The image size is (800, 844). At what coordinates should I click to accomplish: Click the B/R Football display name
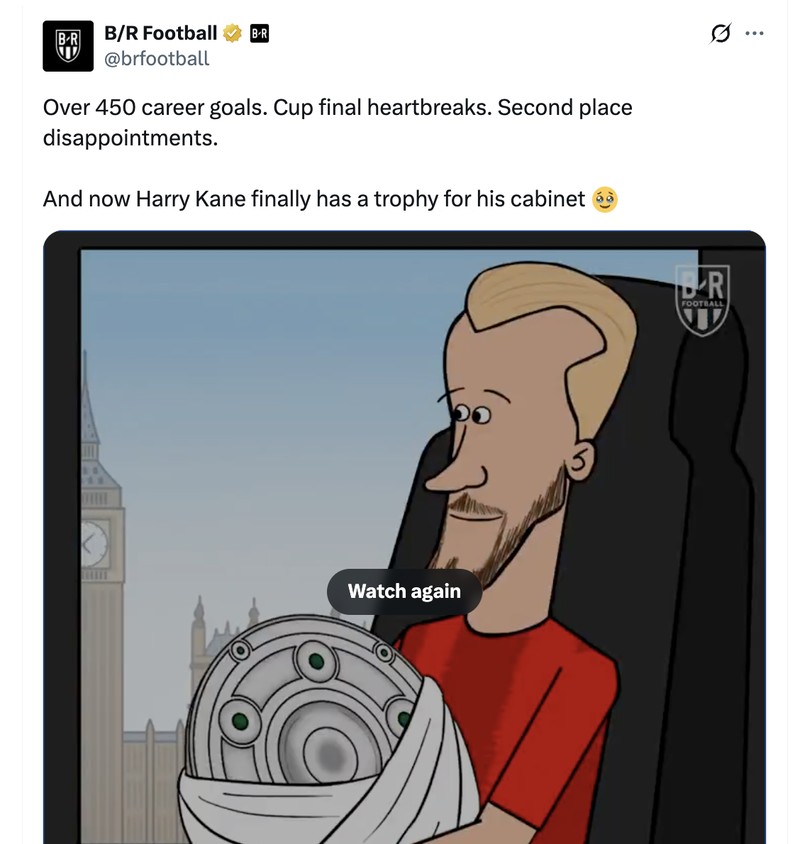click(x=160, y=31)
